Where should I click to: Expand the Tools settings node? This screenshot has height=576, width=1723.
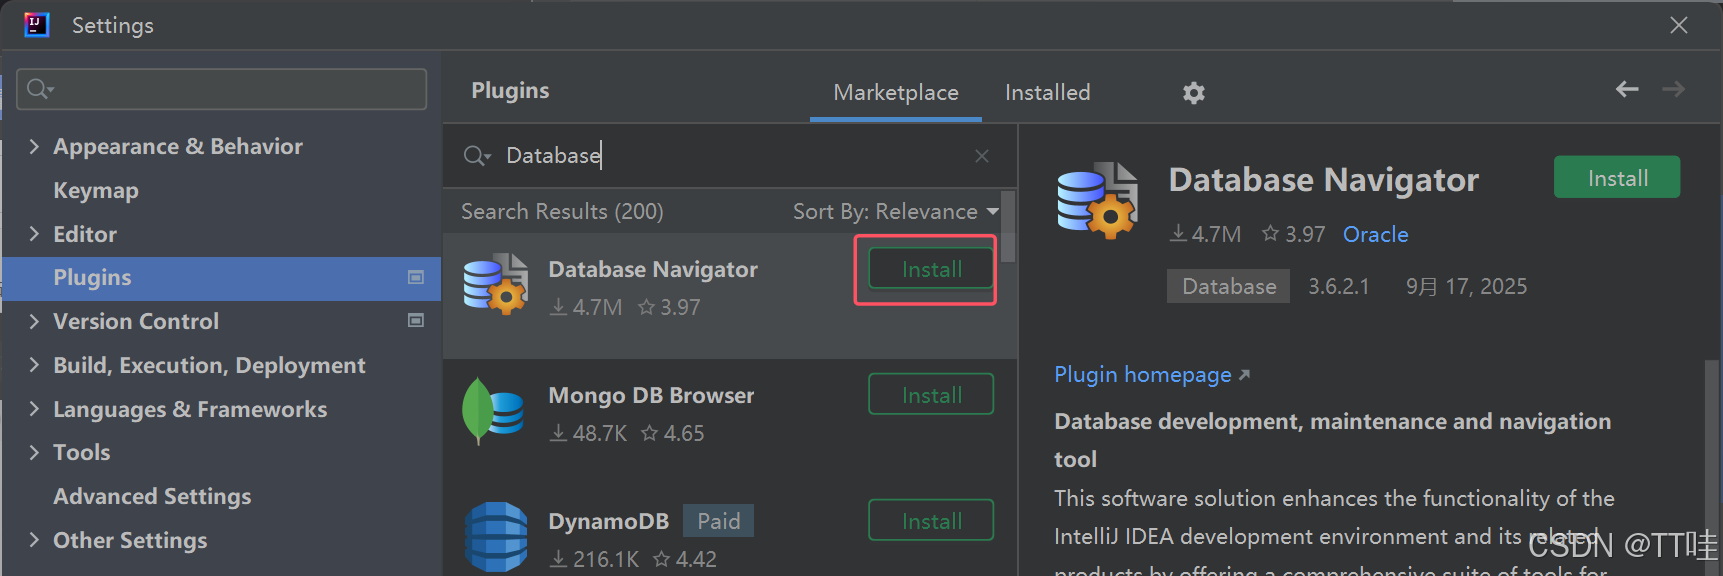[34, 452]
